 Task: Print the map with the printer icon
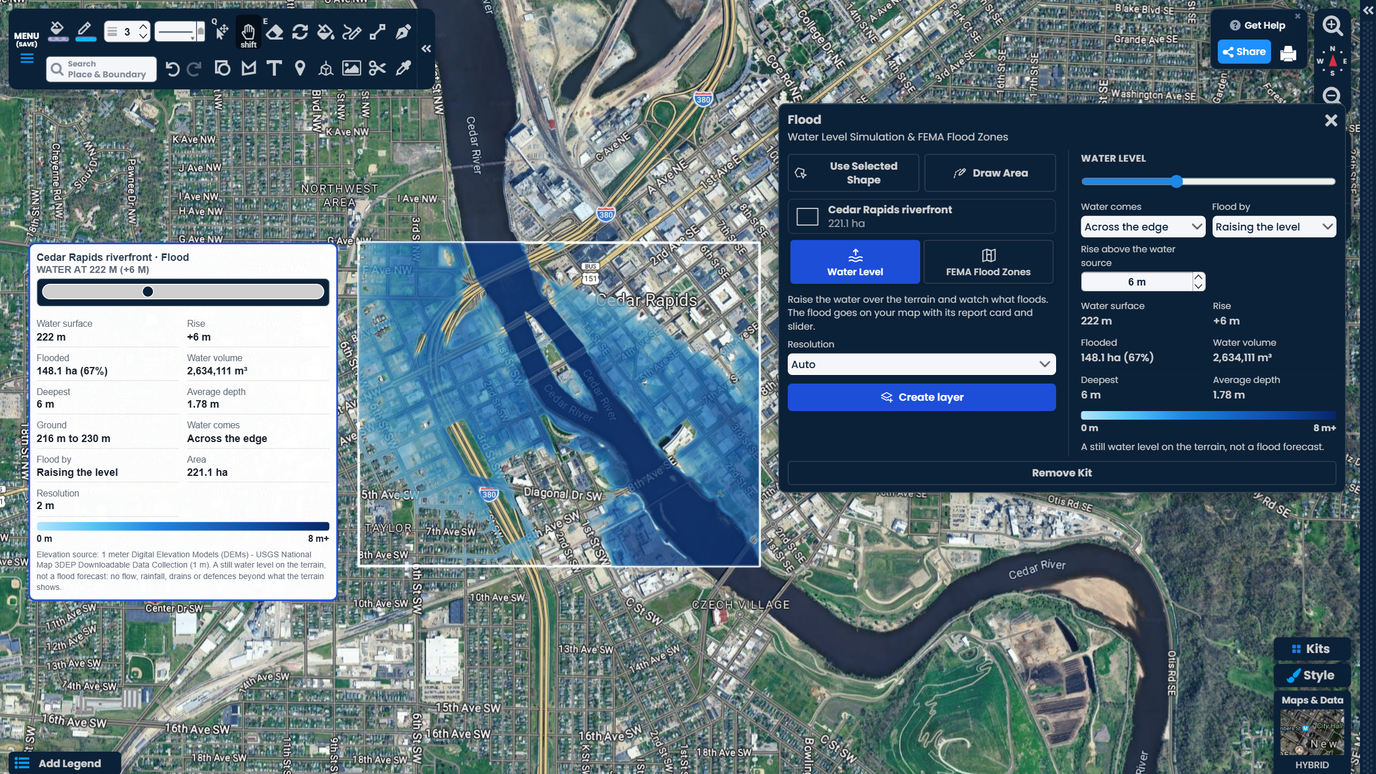click(x=1288, y=53)
